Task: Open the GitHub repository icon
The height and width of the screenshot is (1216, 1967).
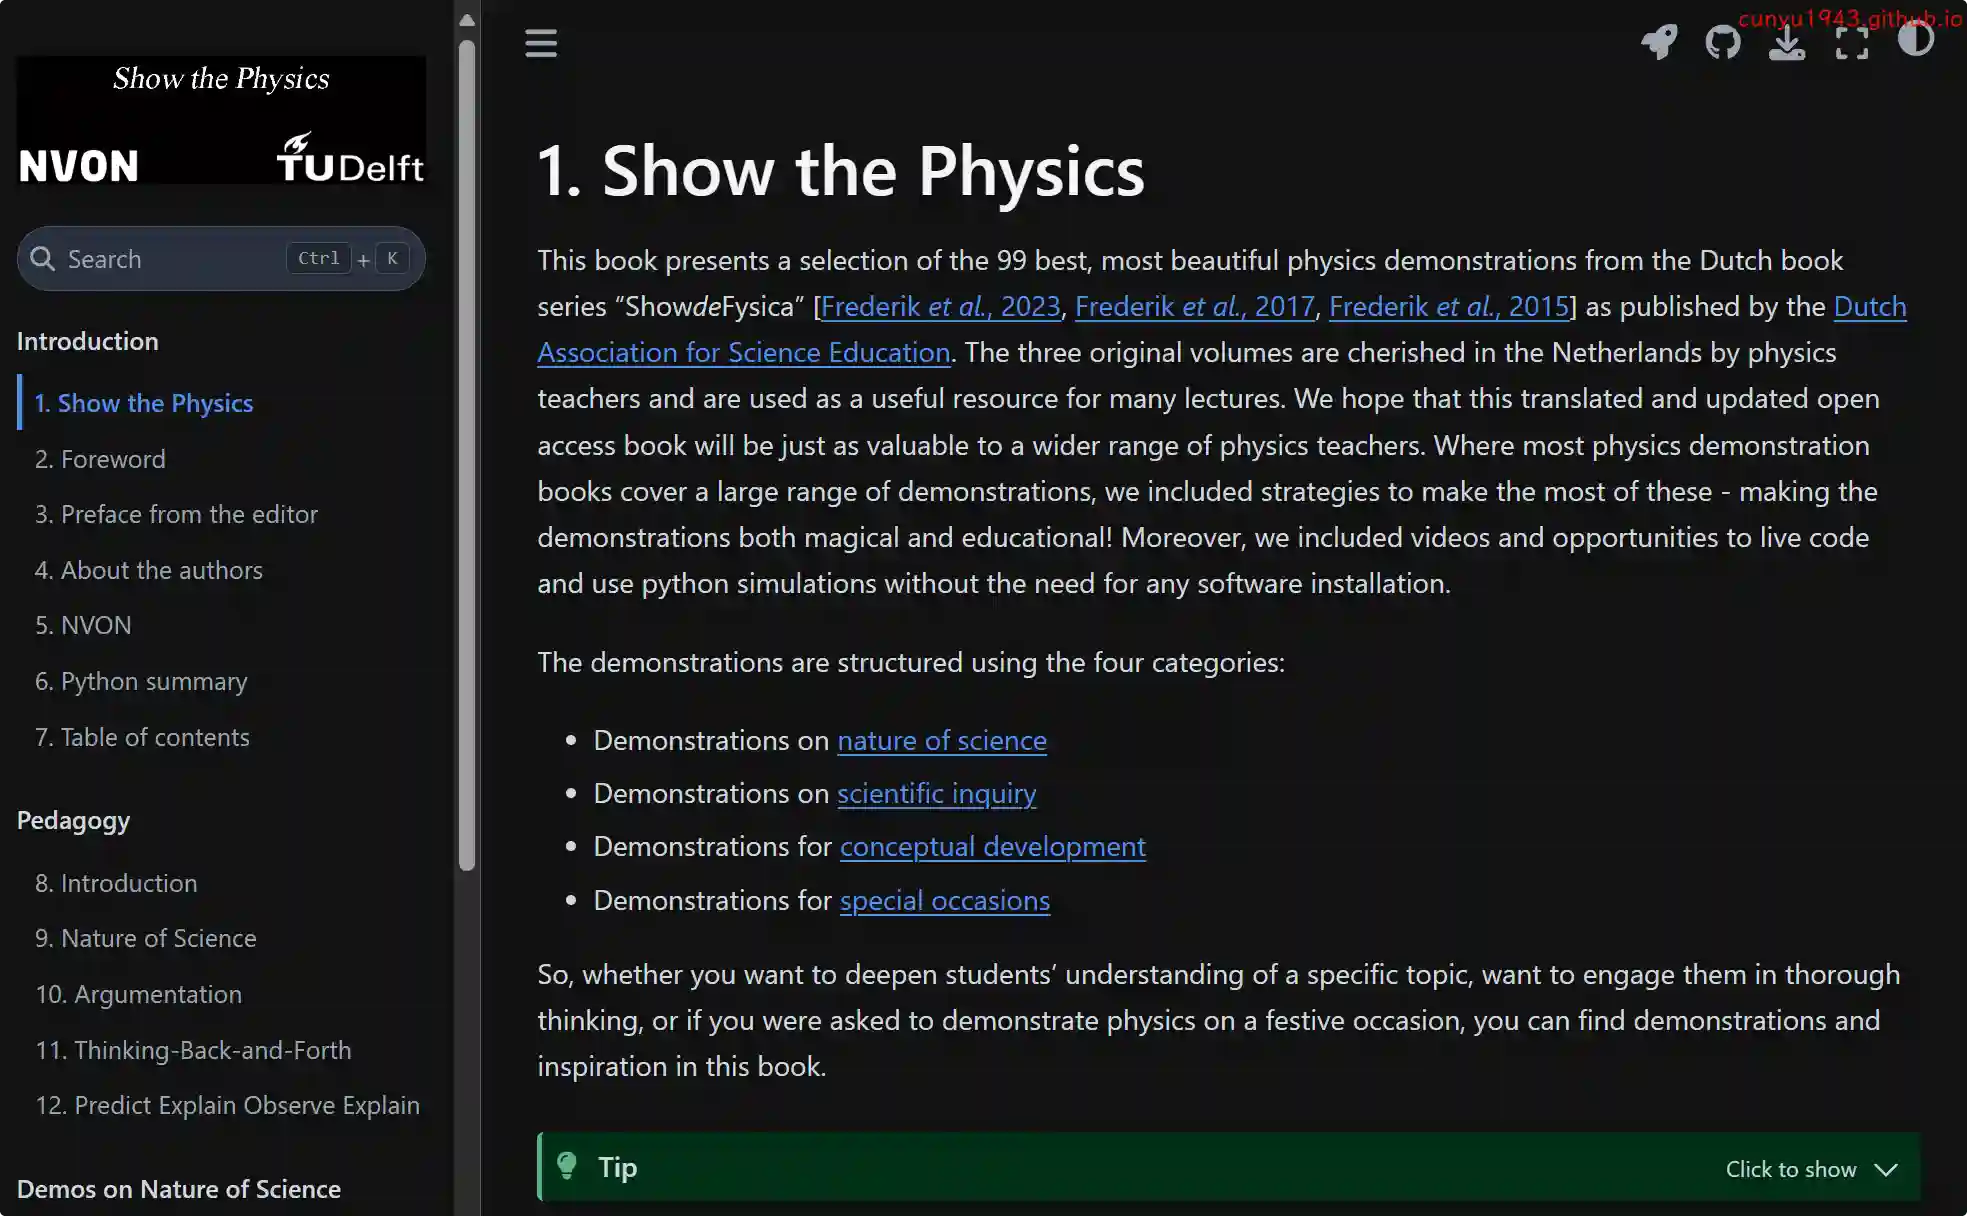Action: click(x=1722, y=42)
